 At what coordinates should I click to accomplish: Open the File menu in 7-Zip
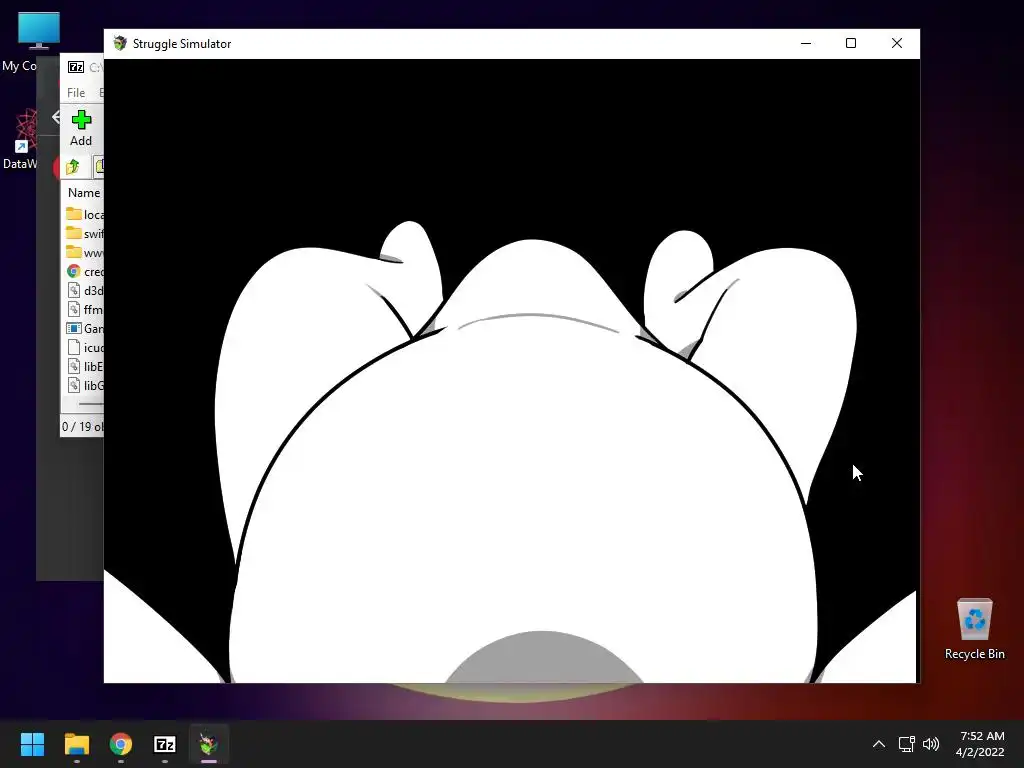coord(76,93)
